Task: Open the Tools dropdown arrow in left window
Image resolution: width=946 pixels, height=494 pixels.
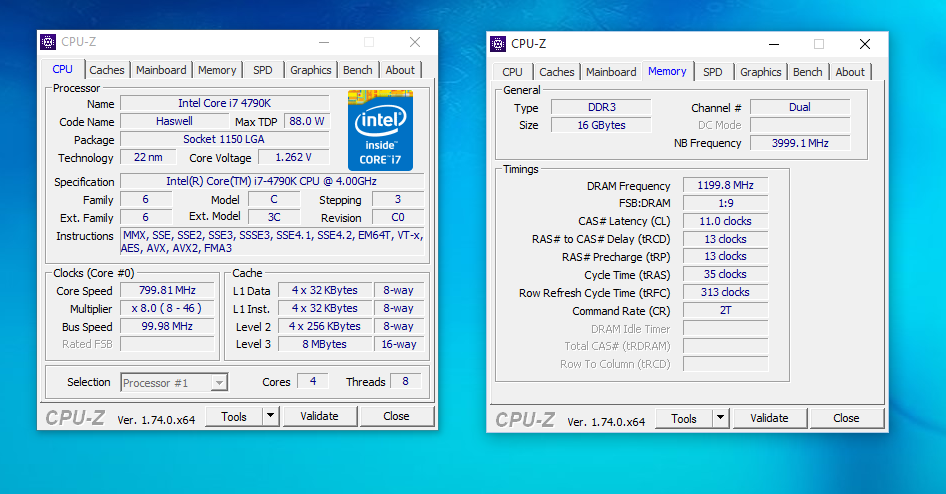Action: [x=270, y=416]
